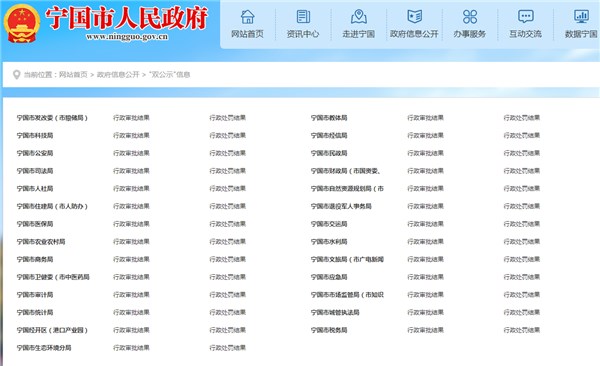Open the 资讯中心 news document icon

[303, 17]
